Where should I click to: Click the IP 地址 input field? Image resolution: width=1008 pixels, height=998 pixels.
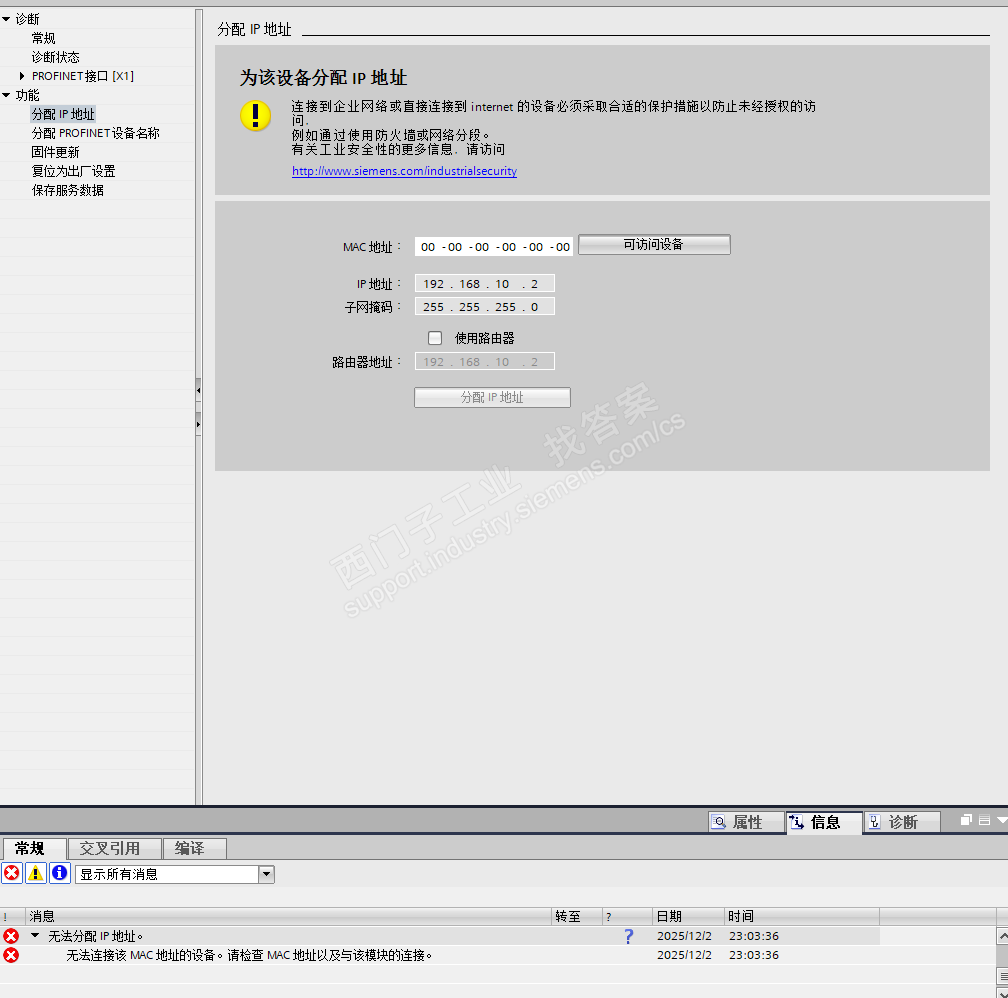click(x=485, y=284)
